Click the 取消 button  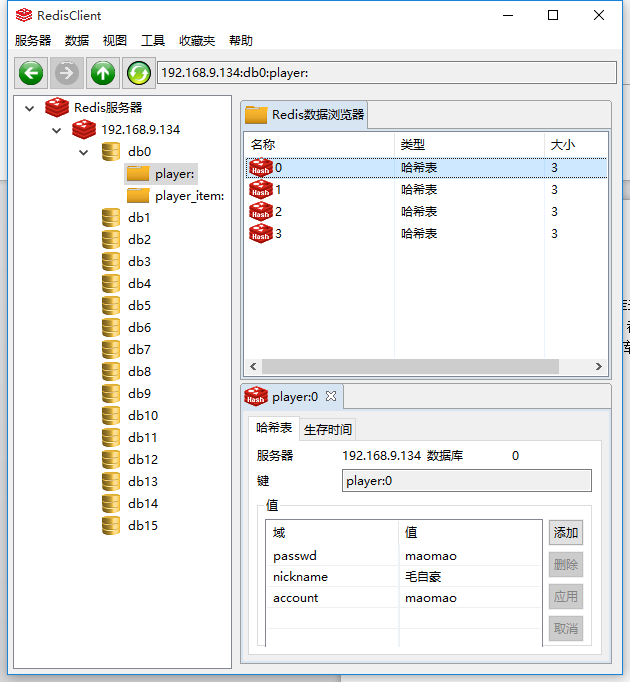566,629
